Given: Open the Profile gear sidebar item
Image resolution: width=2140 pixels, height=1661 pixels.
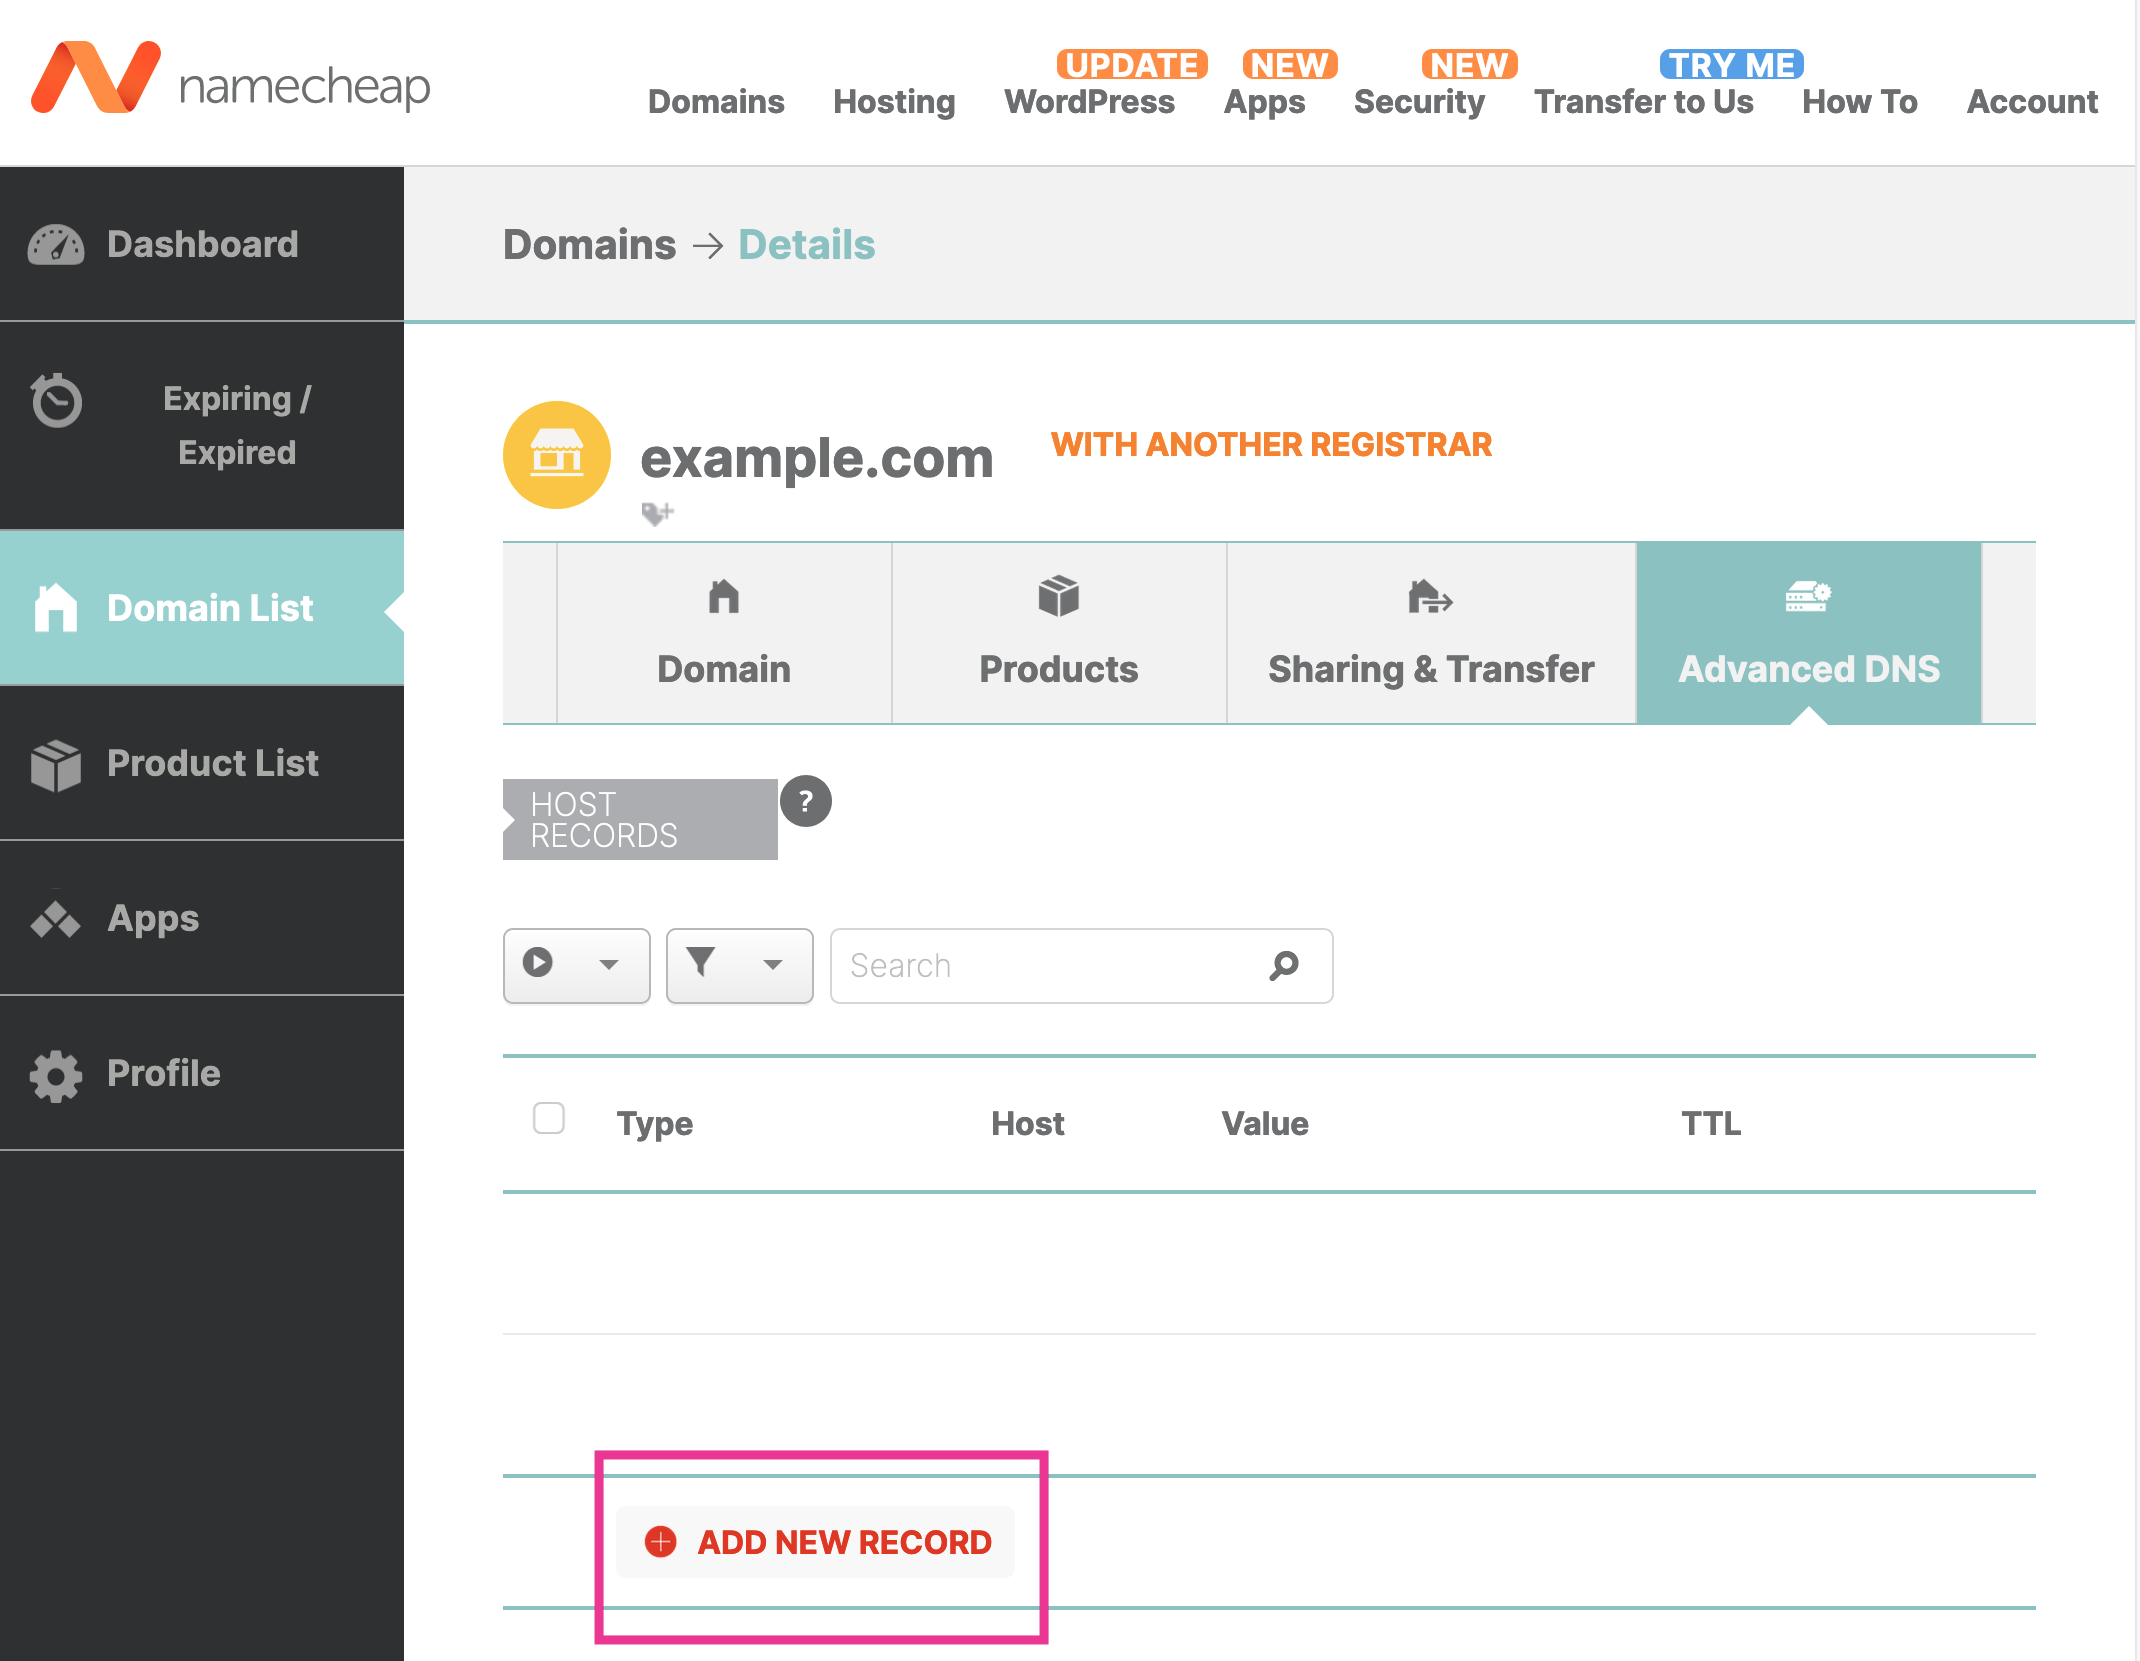Looking at the screenshot, I should tap(202, 1073).
